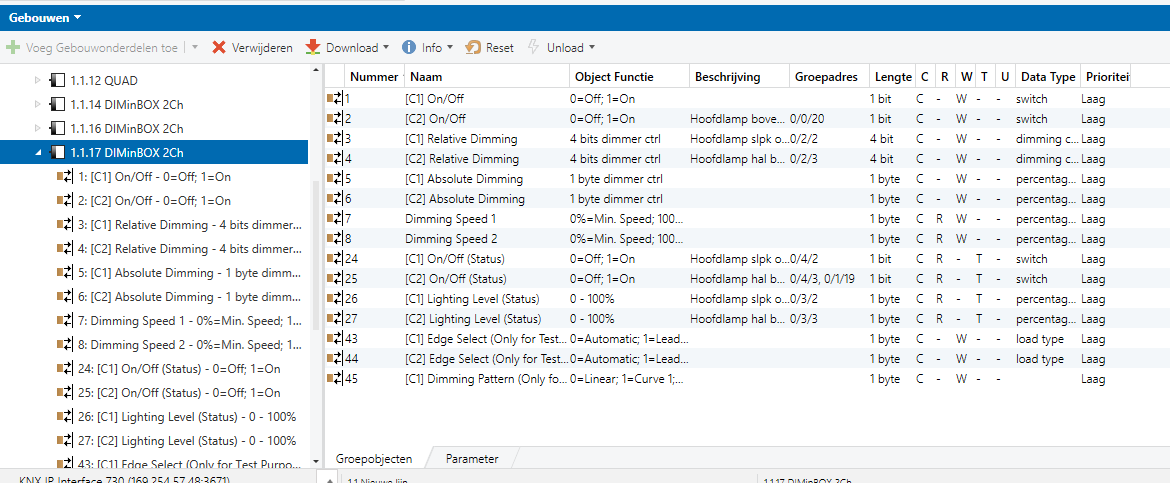Click the Reset icon in toolbar
The height and width of the screenshot is (483, 1170).
[473, 48]
